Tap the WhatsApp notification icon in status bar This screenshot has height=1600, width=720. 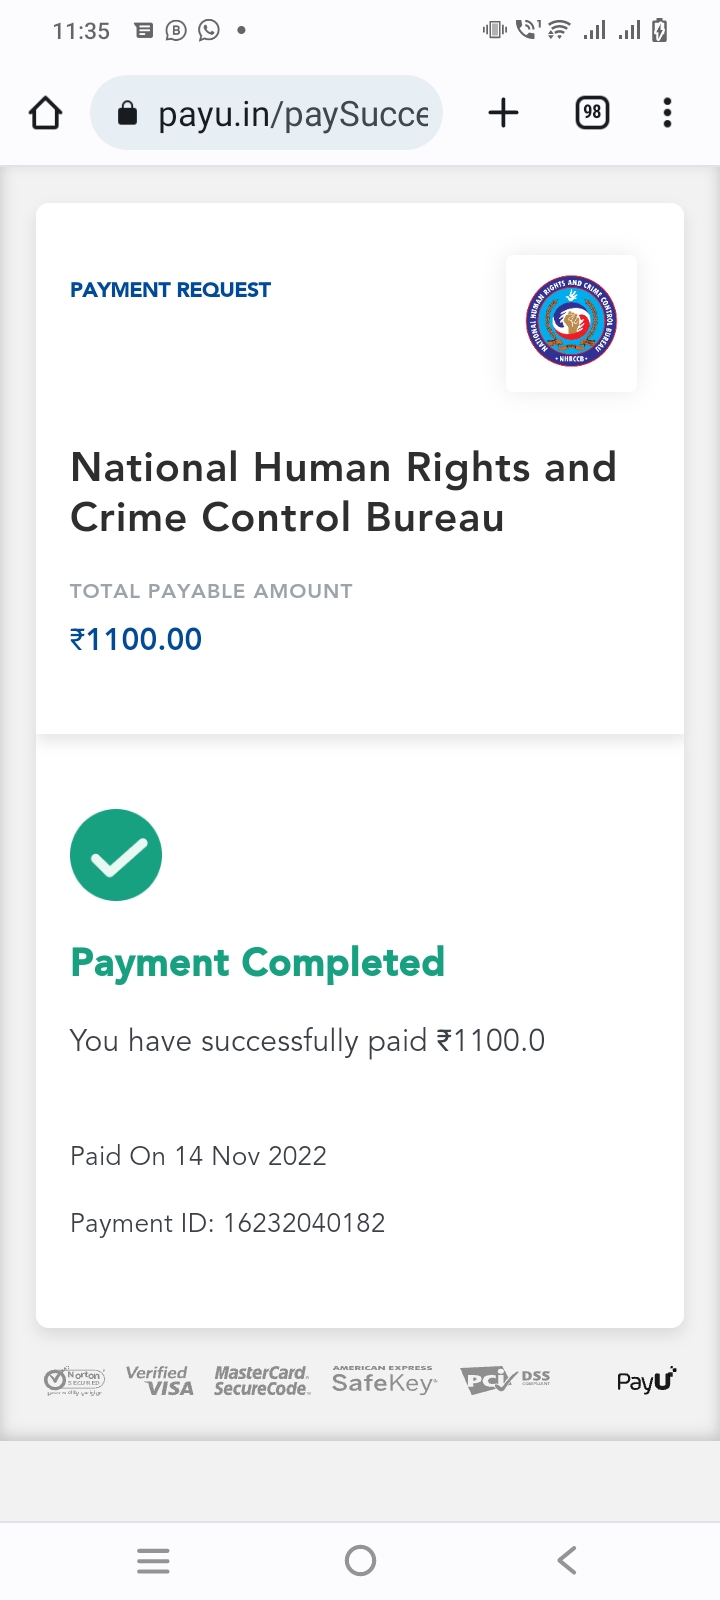point(209,31)
